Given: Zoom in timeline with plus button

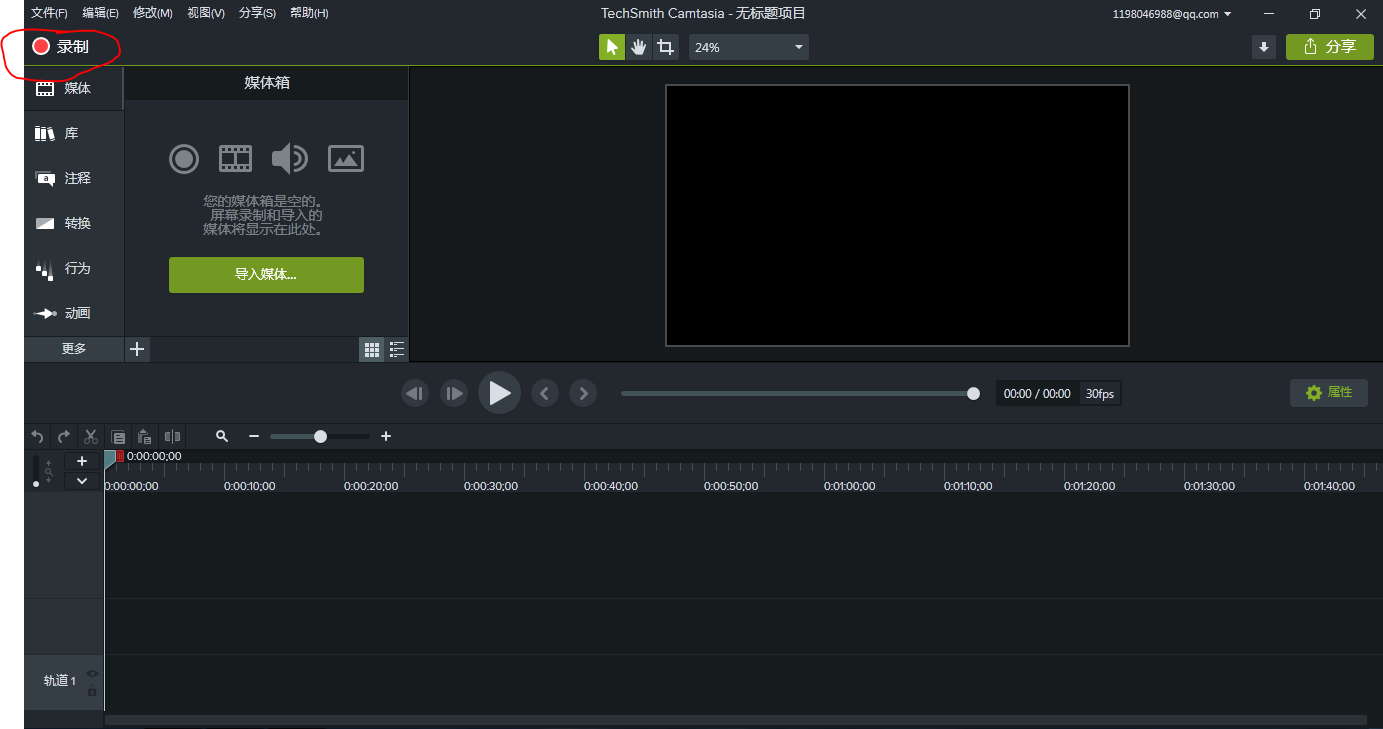Looking at the screenshot, I should 386,436.
